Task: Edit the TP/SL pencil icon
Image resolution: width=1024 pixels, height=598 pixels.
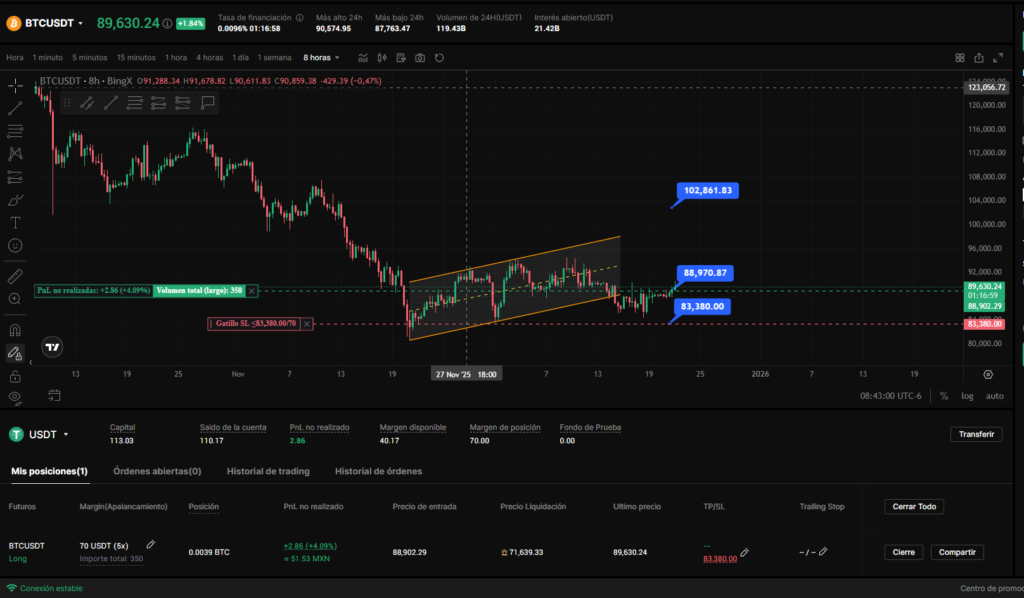Action: [x=745, y=553]
